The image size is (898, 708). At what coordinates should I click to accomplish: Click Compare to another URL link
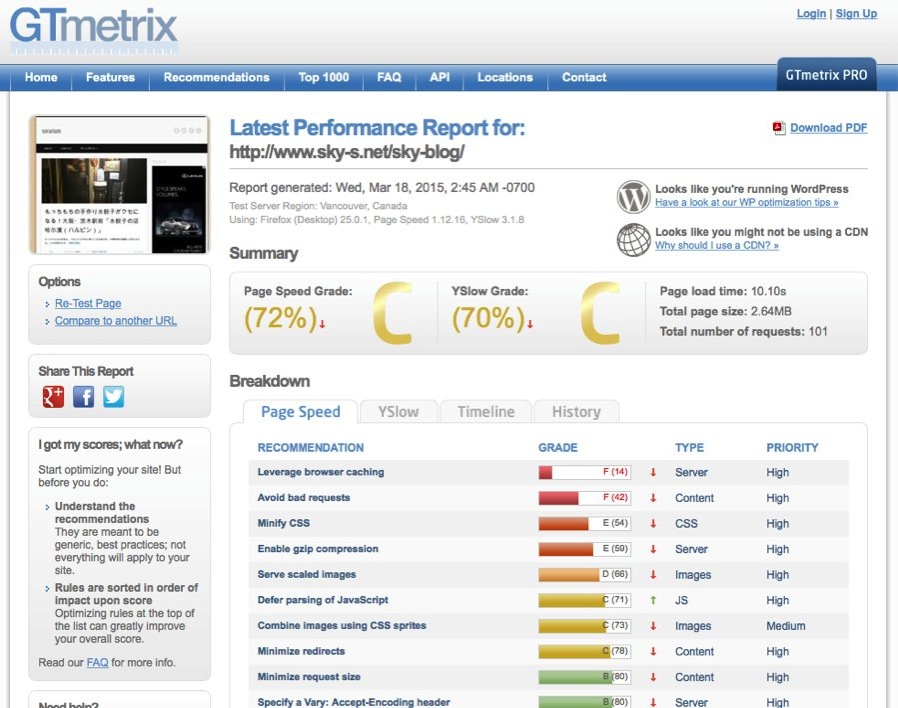point(116,321)
